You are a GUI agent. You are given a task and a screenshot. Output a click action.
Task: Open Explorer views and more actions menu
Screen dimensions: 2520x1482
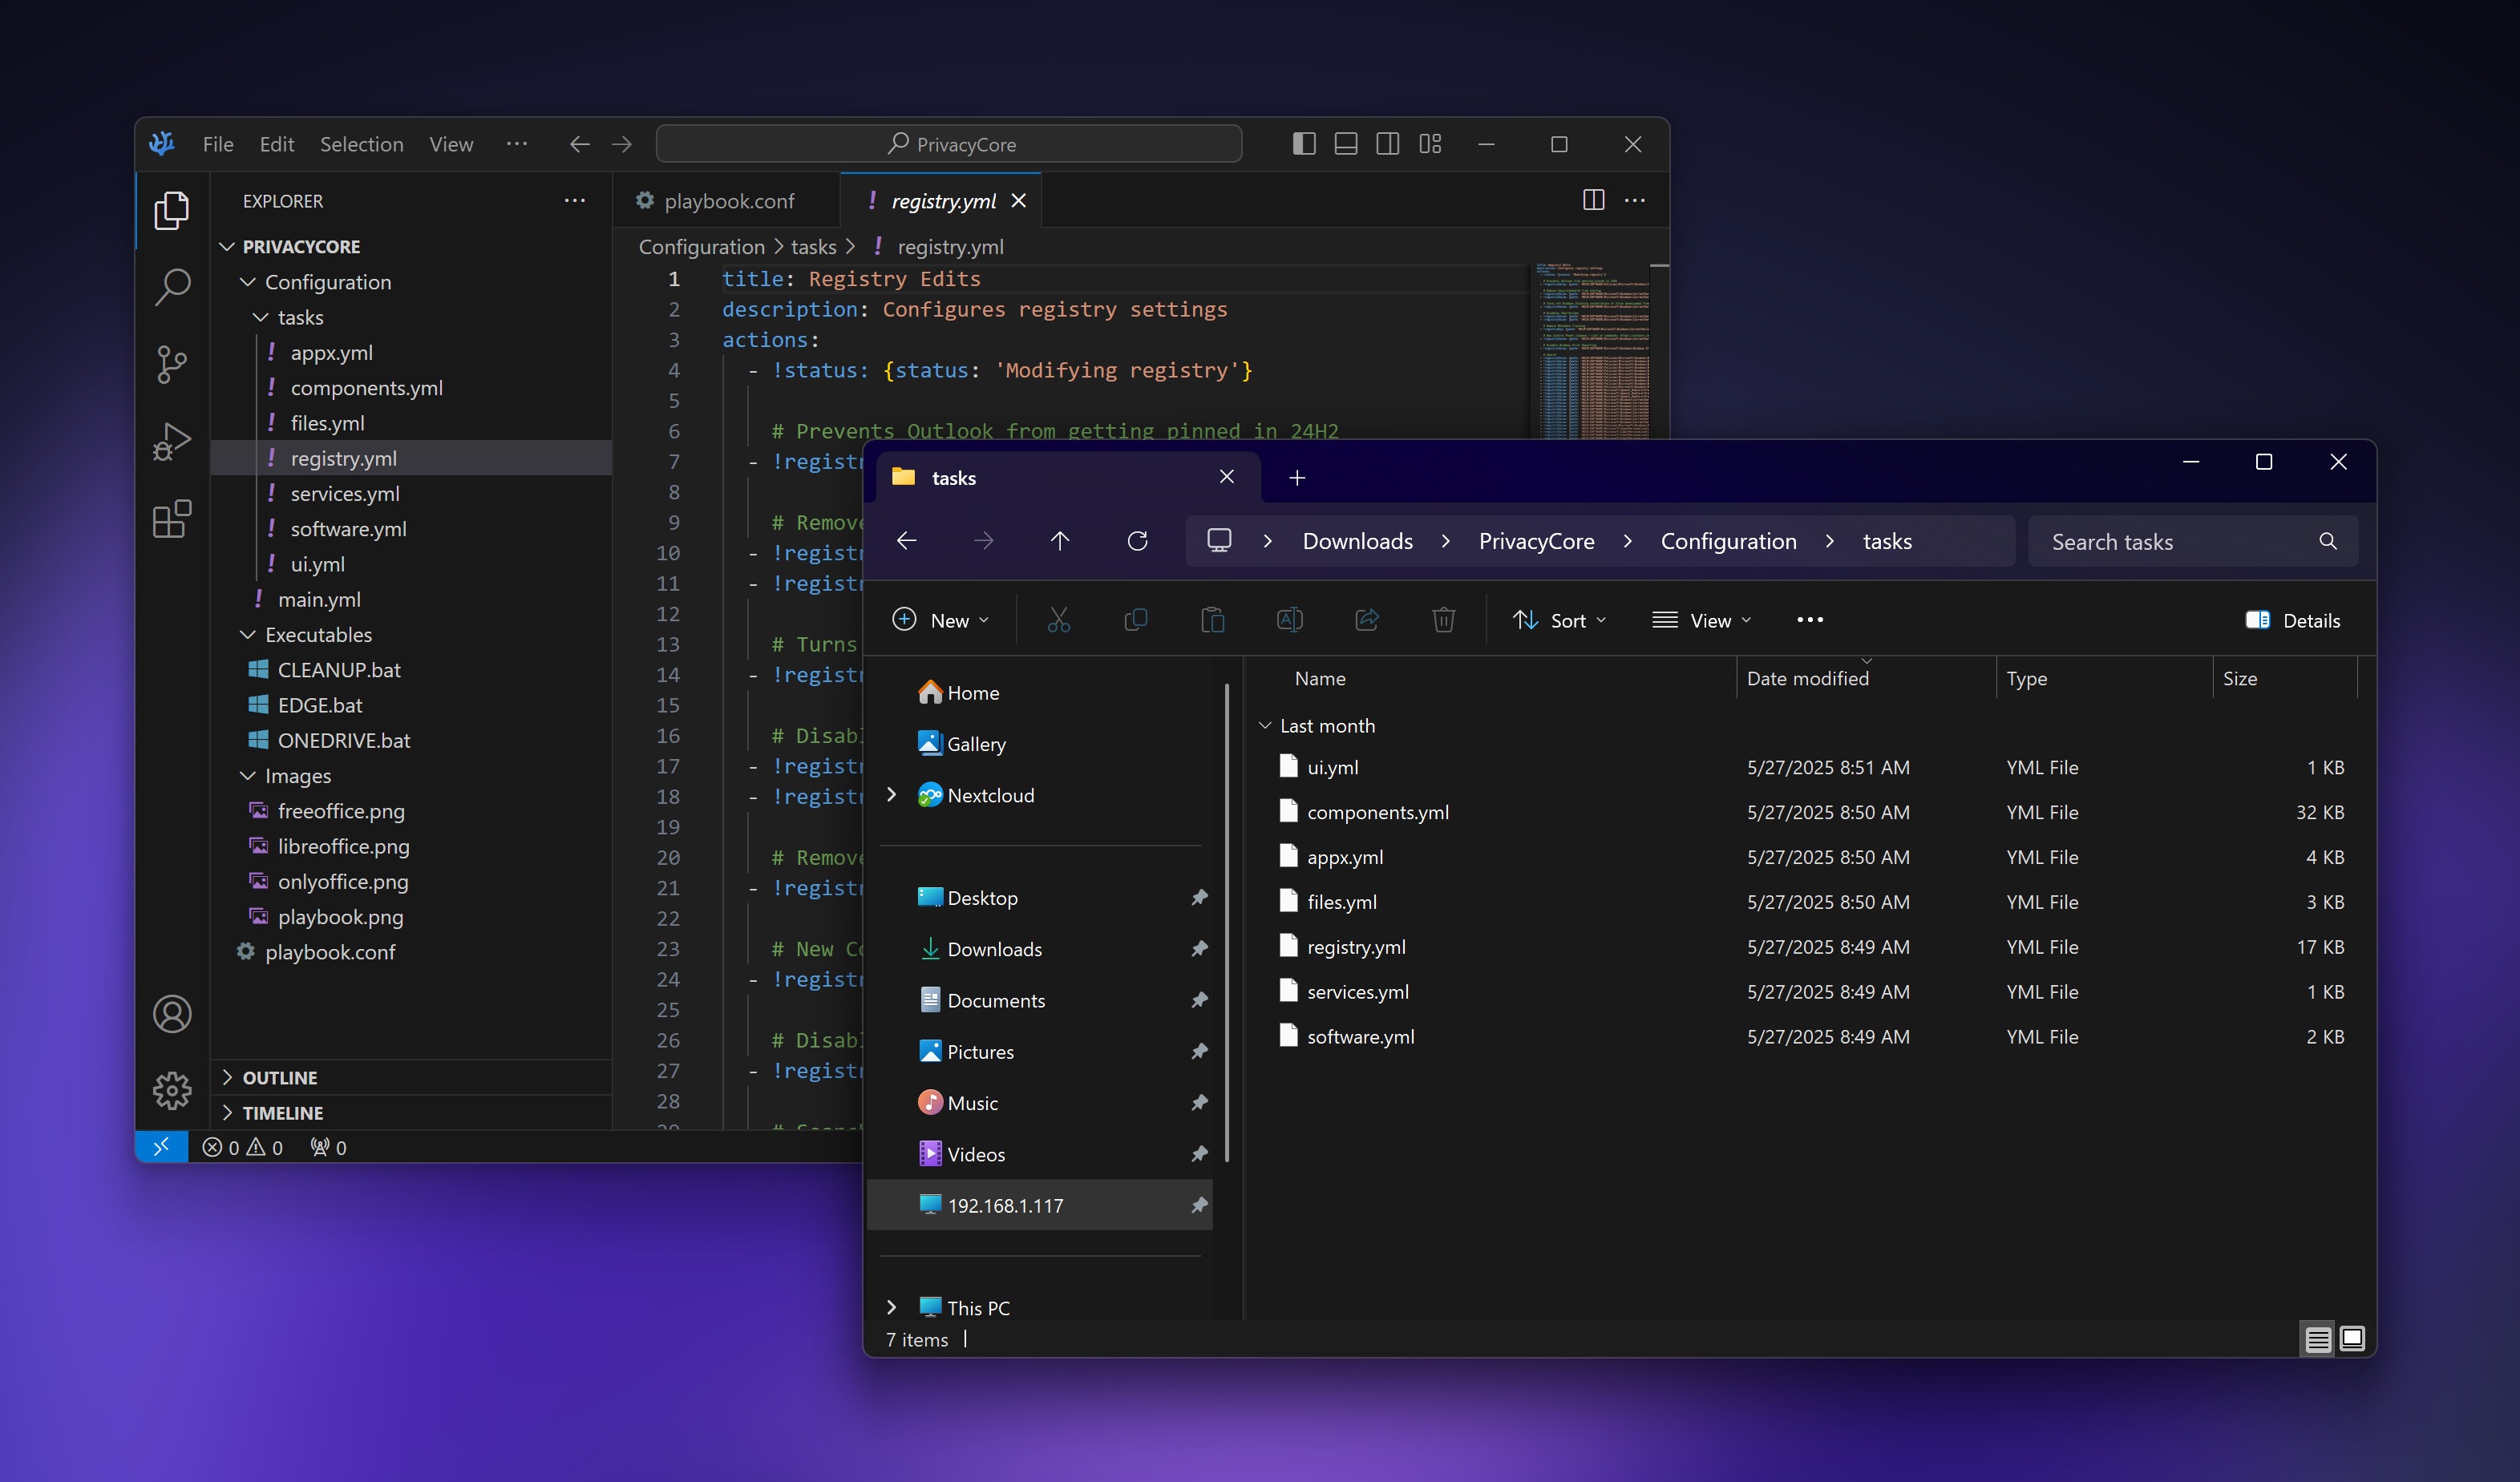coord(574,200)
